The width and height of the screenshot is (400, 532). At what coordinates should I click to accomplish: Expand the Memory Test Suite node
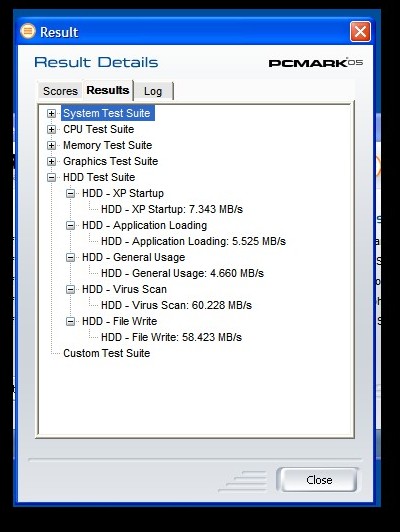(51, 145)
